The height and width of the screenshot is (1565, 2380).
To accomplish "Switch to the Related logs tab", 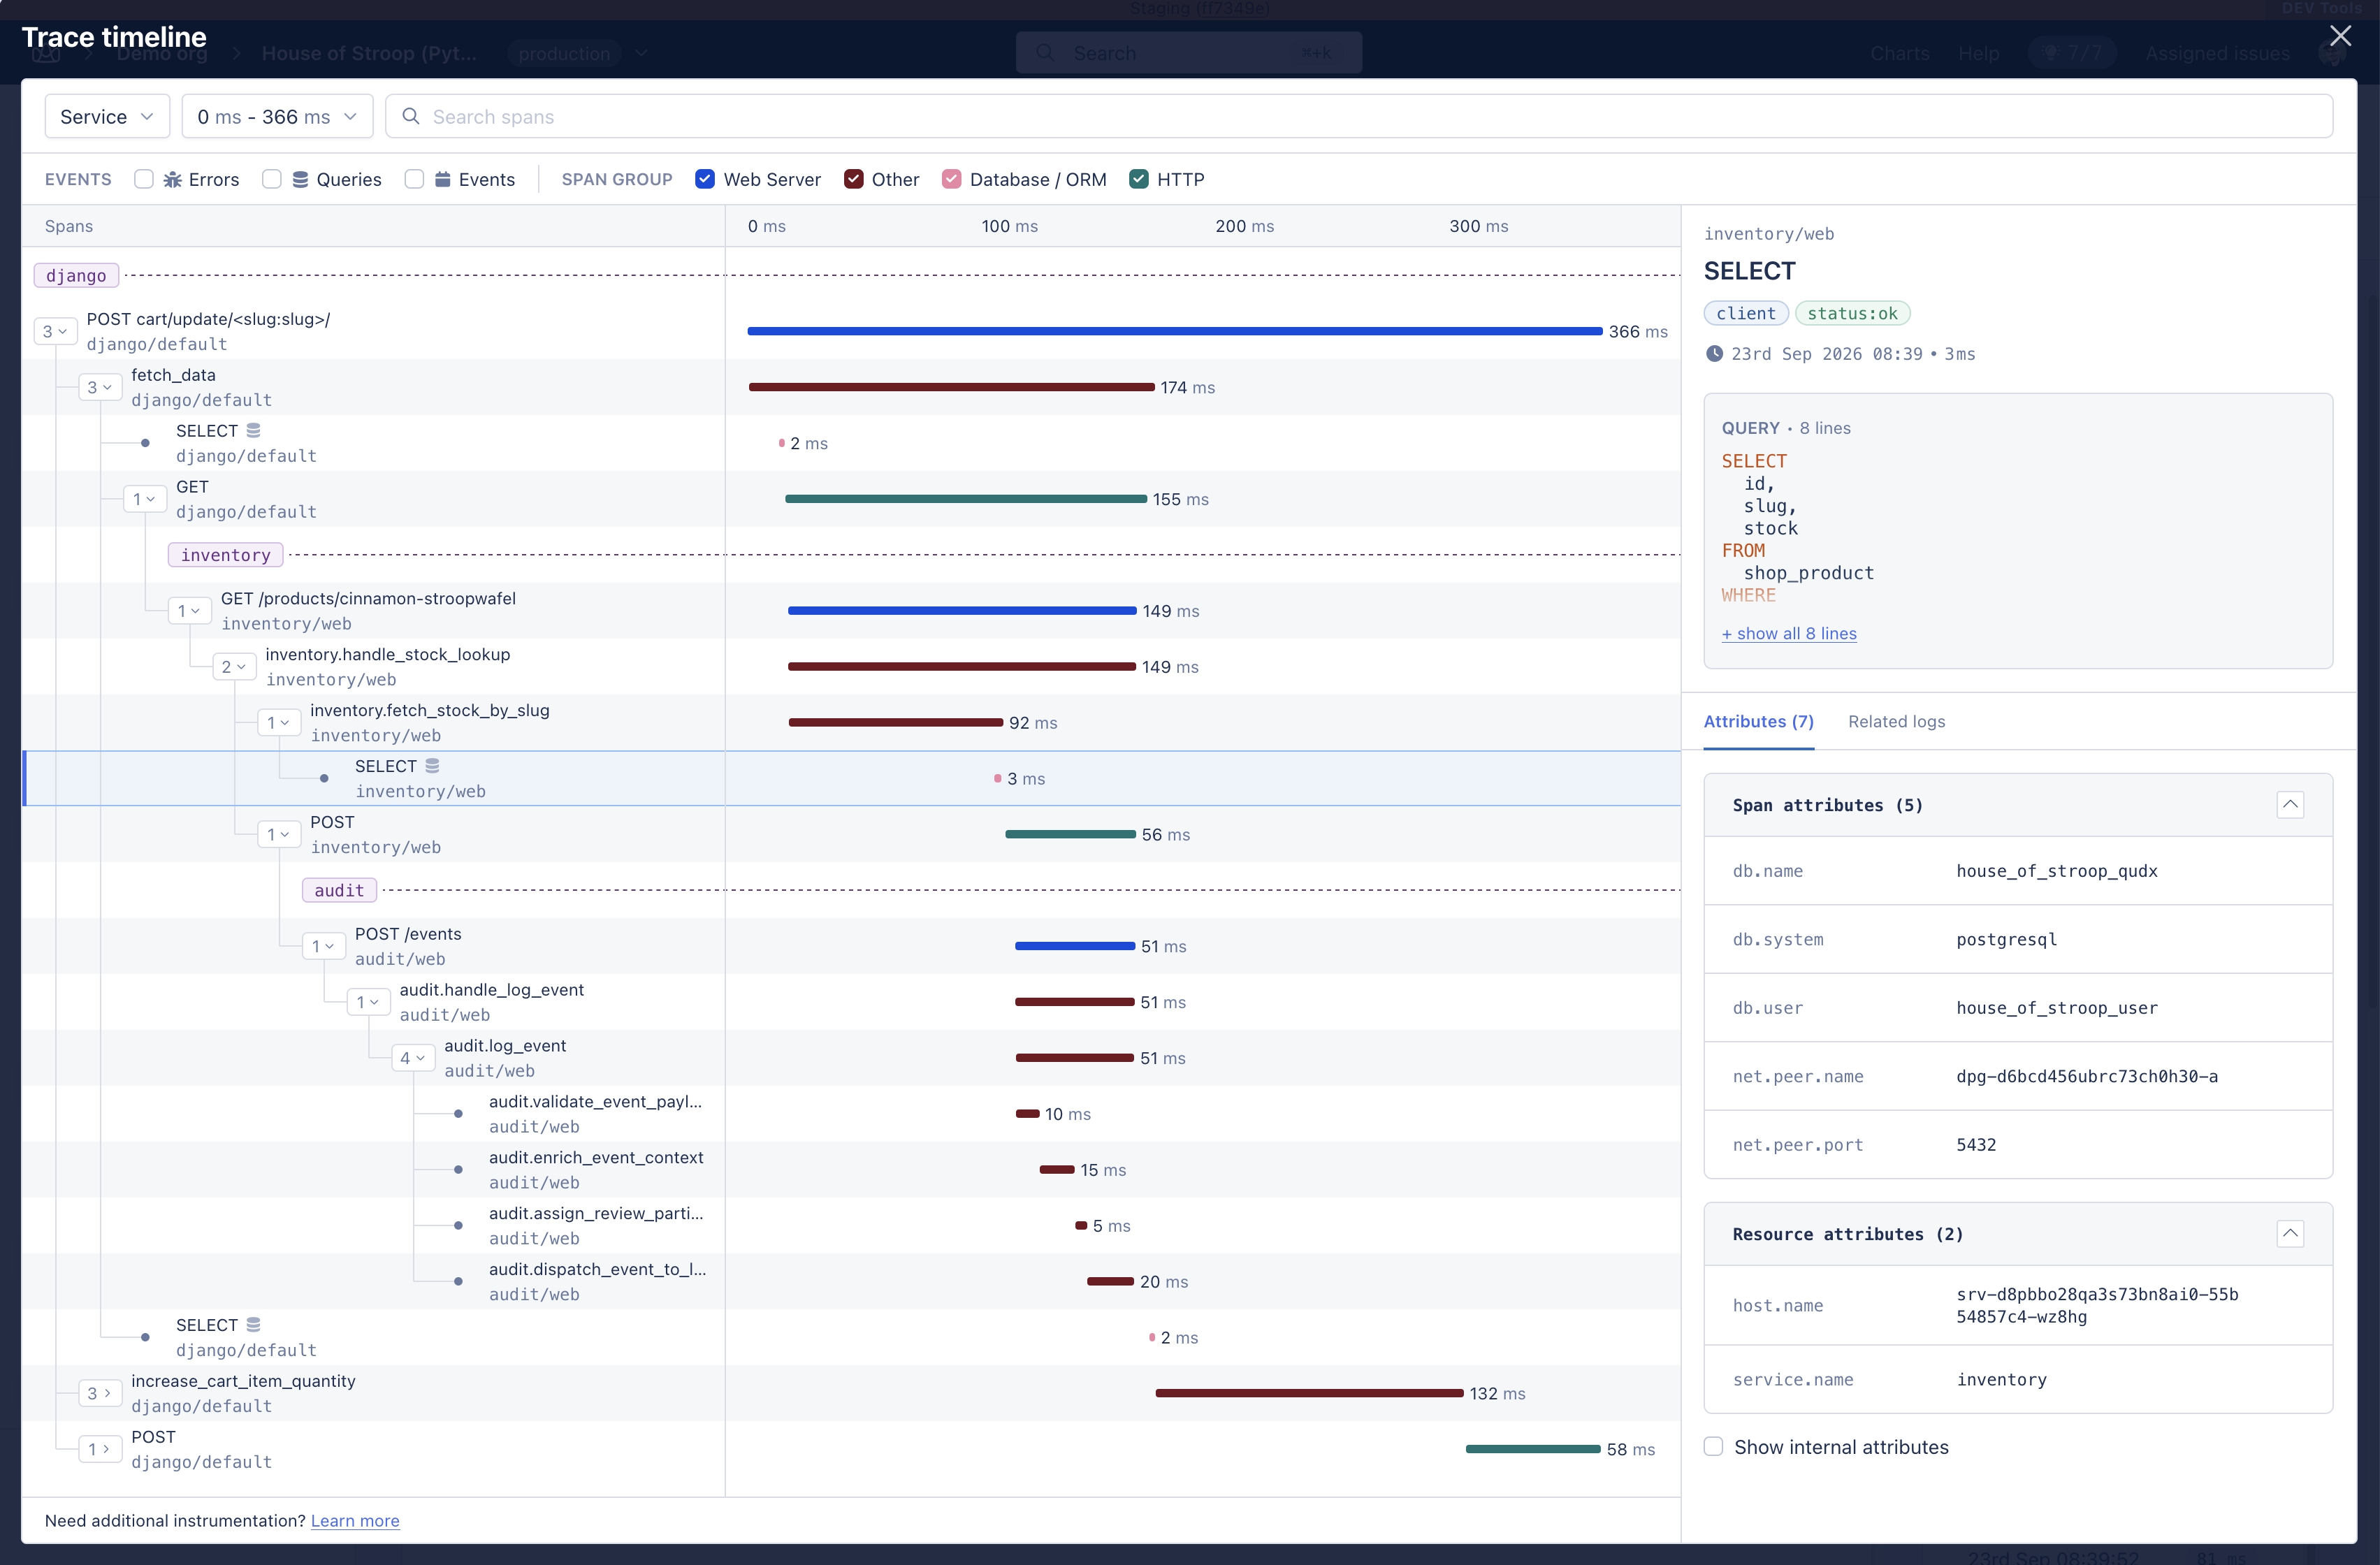I will tap(1896, 721).
